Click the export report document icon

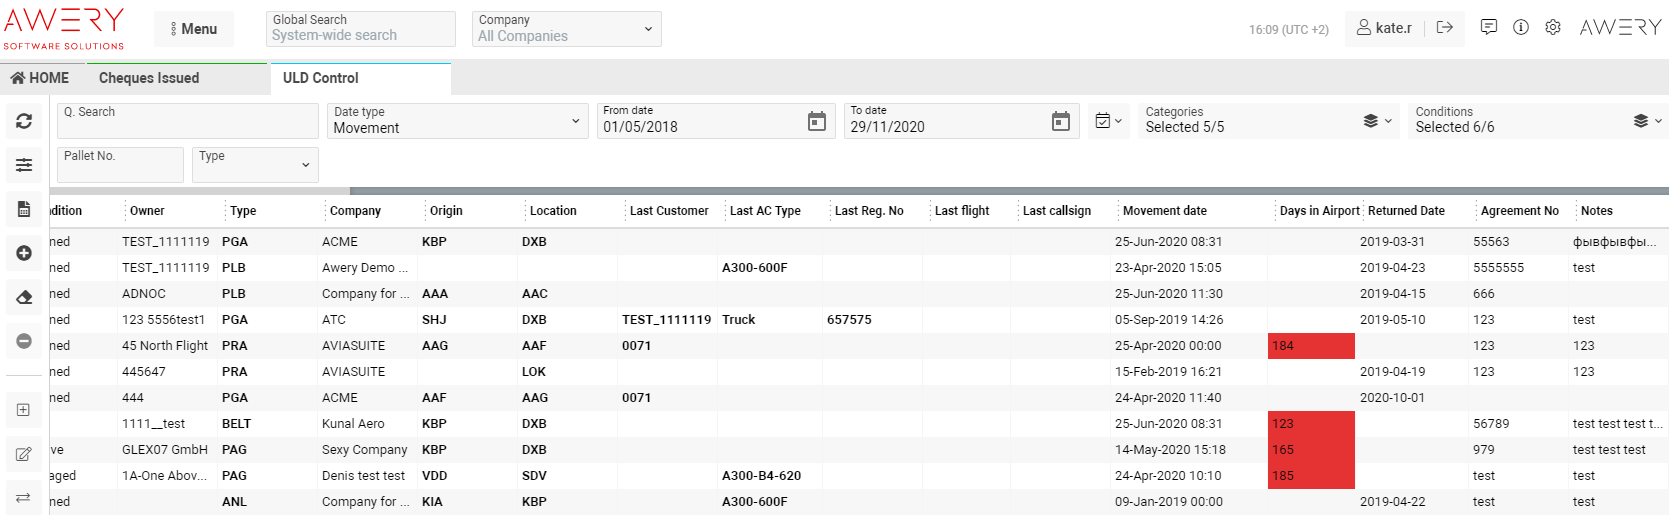click(24, 209)
